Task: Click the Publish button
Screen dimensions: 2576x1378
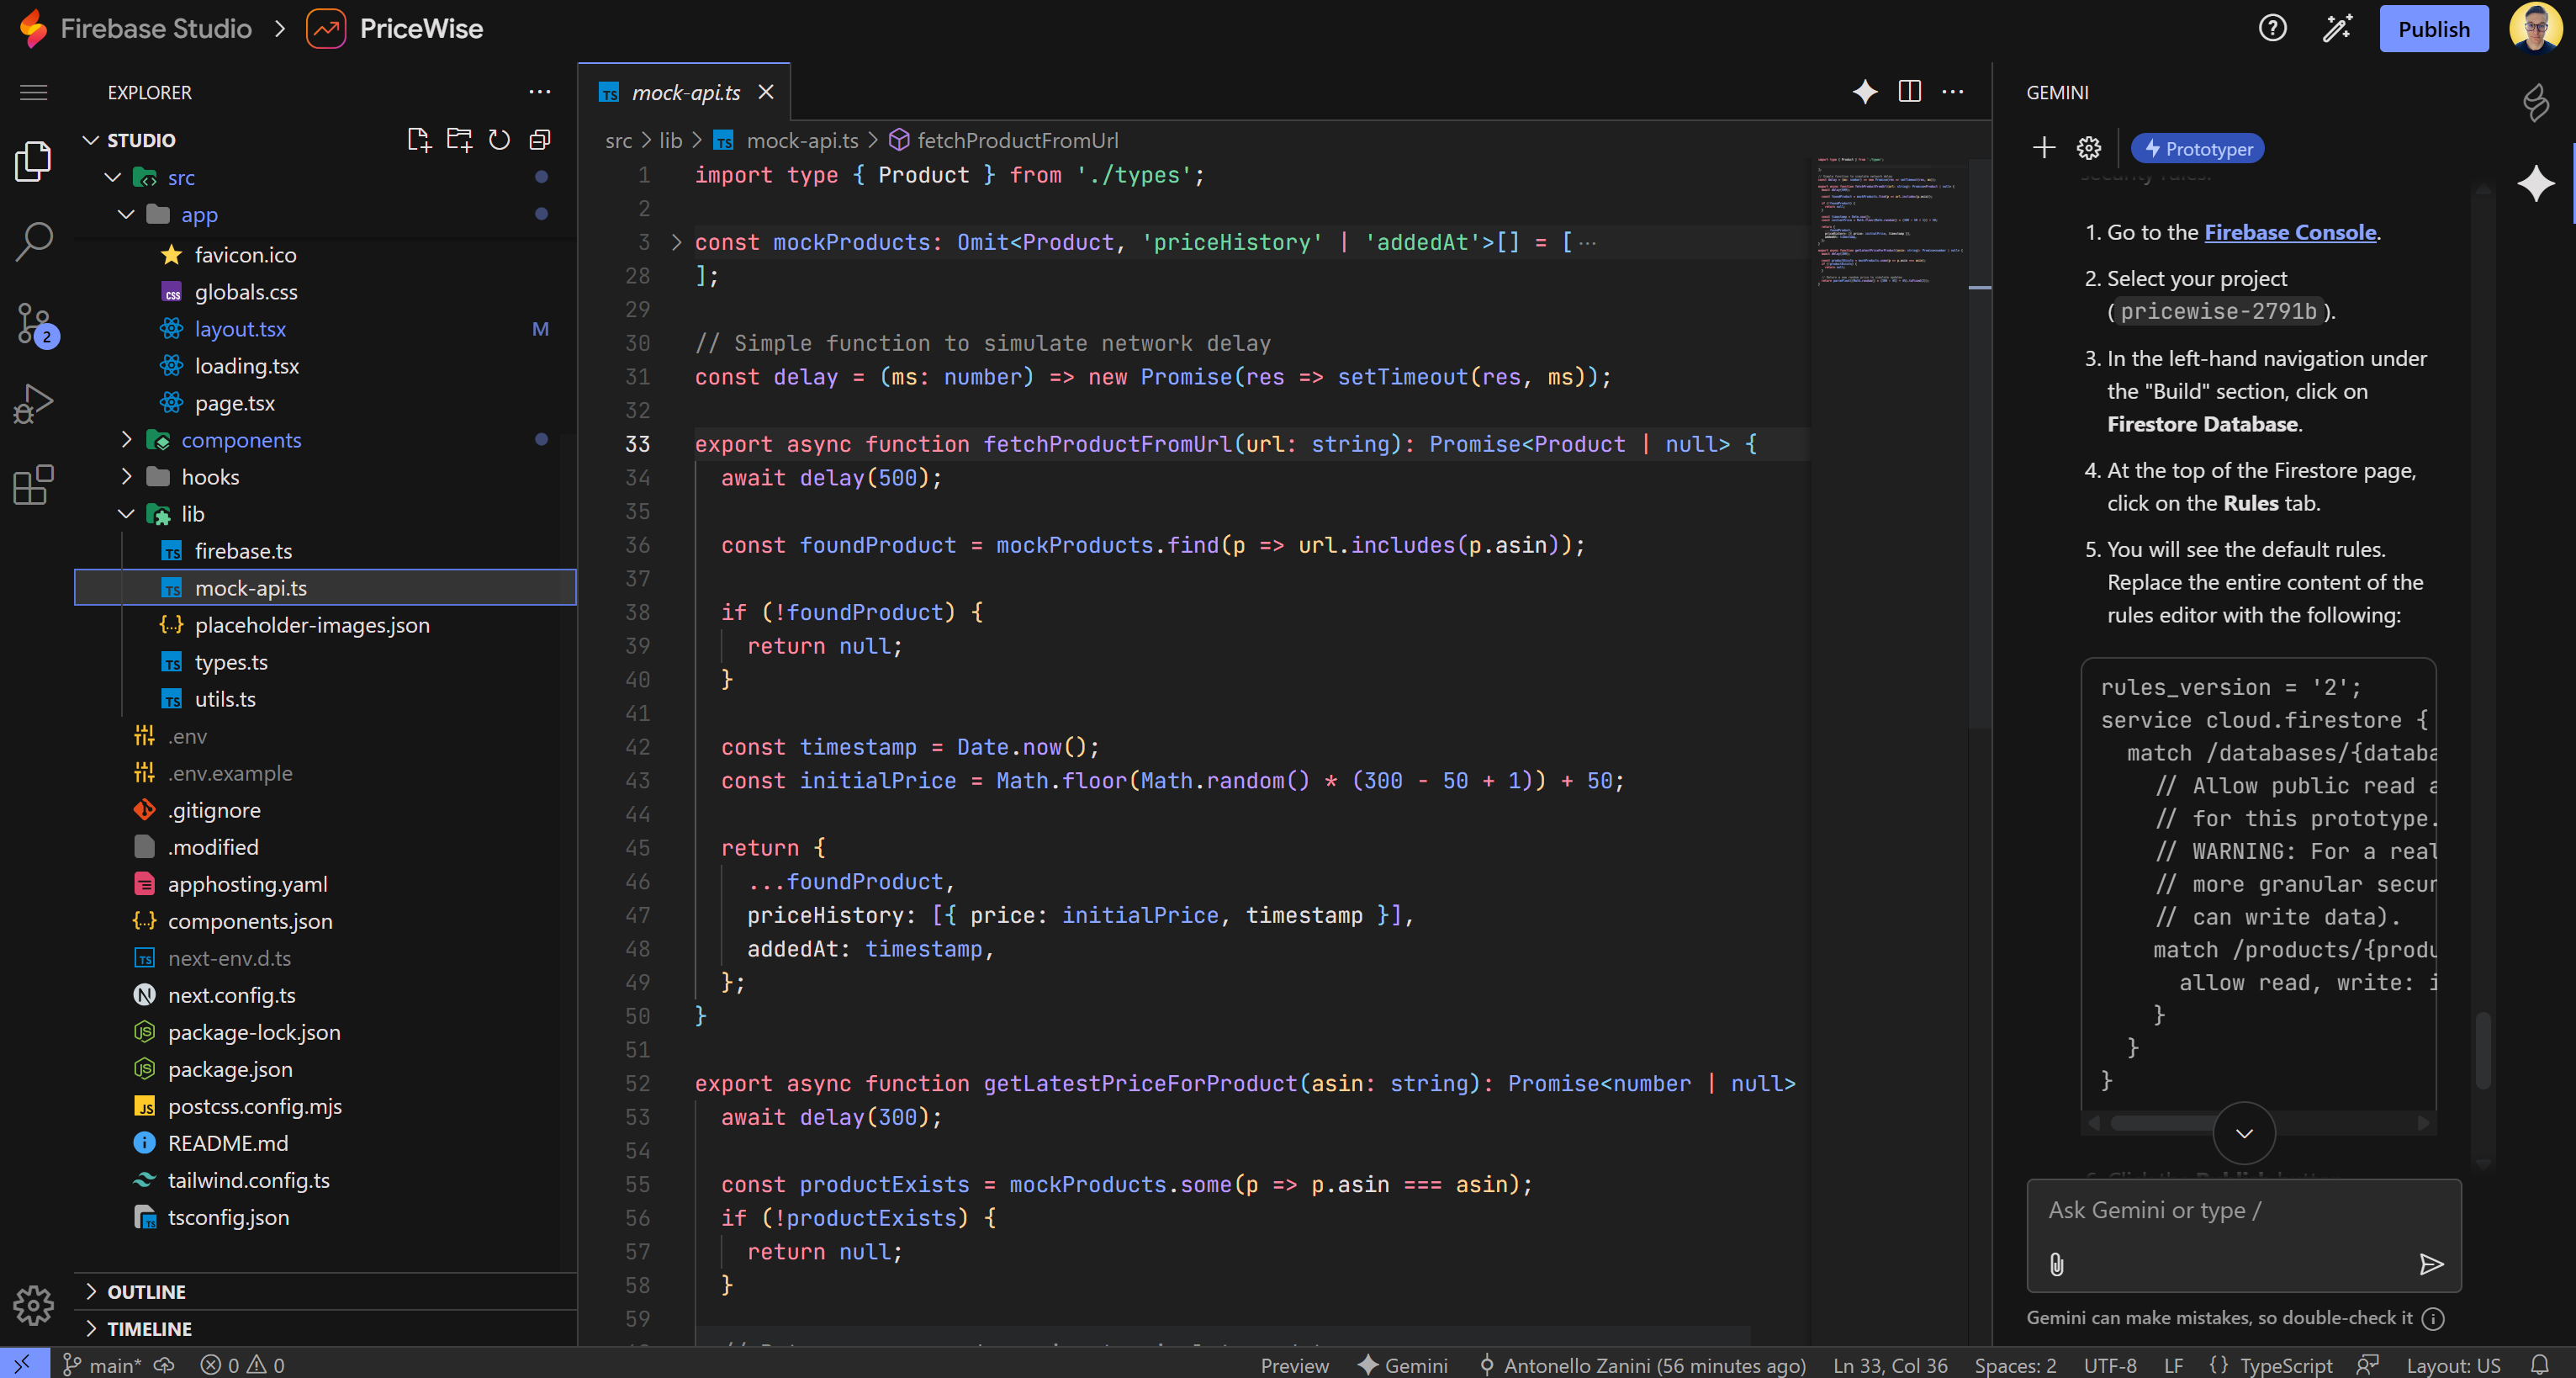Action: coord(2433,28)
